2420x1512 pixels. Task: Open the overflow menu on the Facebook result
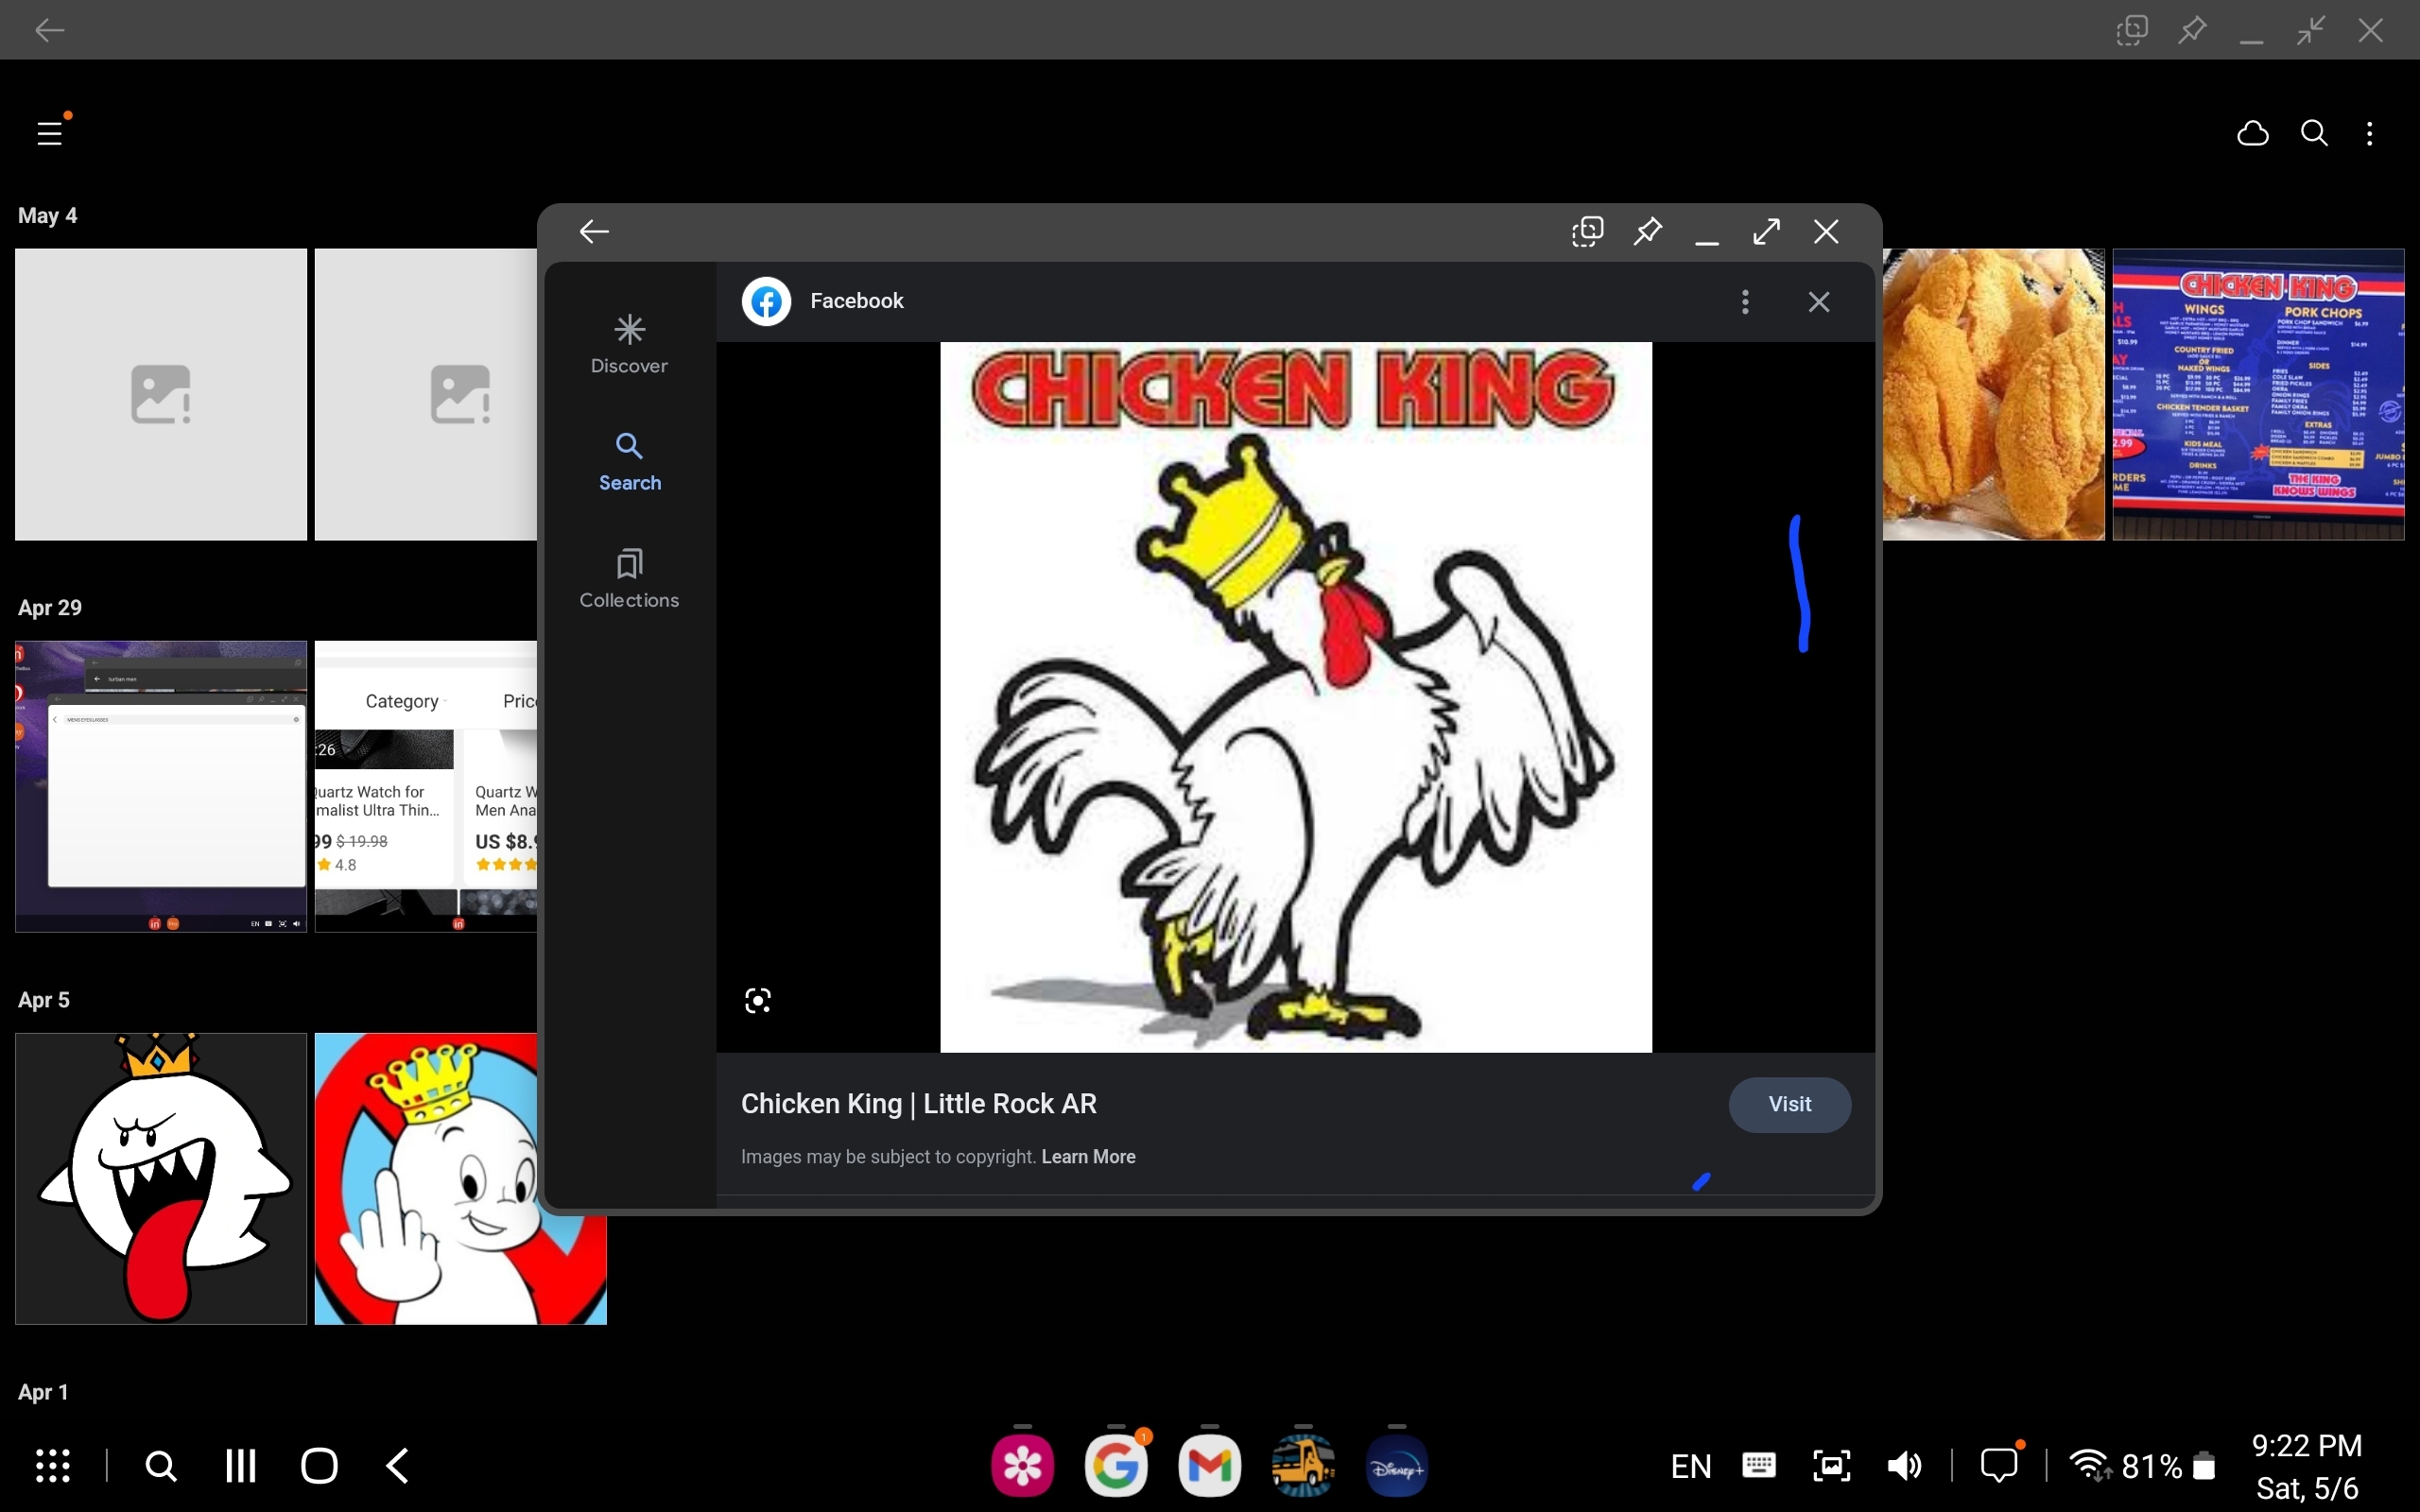(x=1744, y=301)
